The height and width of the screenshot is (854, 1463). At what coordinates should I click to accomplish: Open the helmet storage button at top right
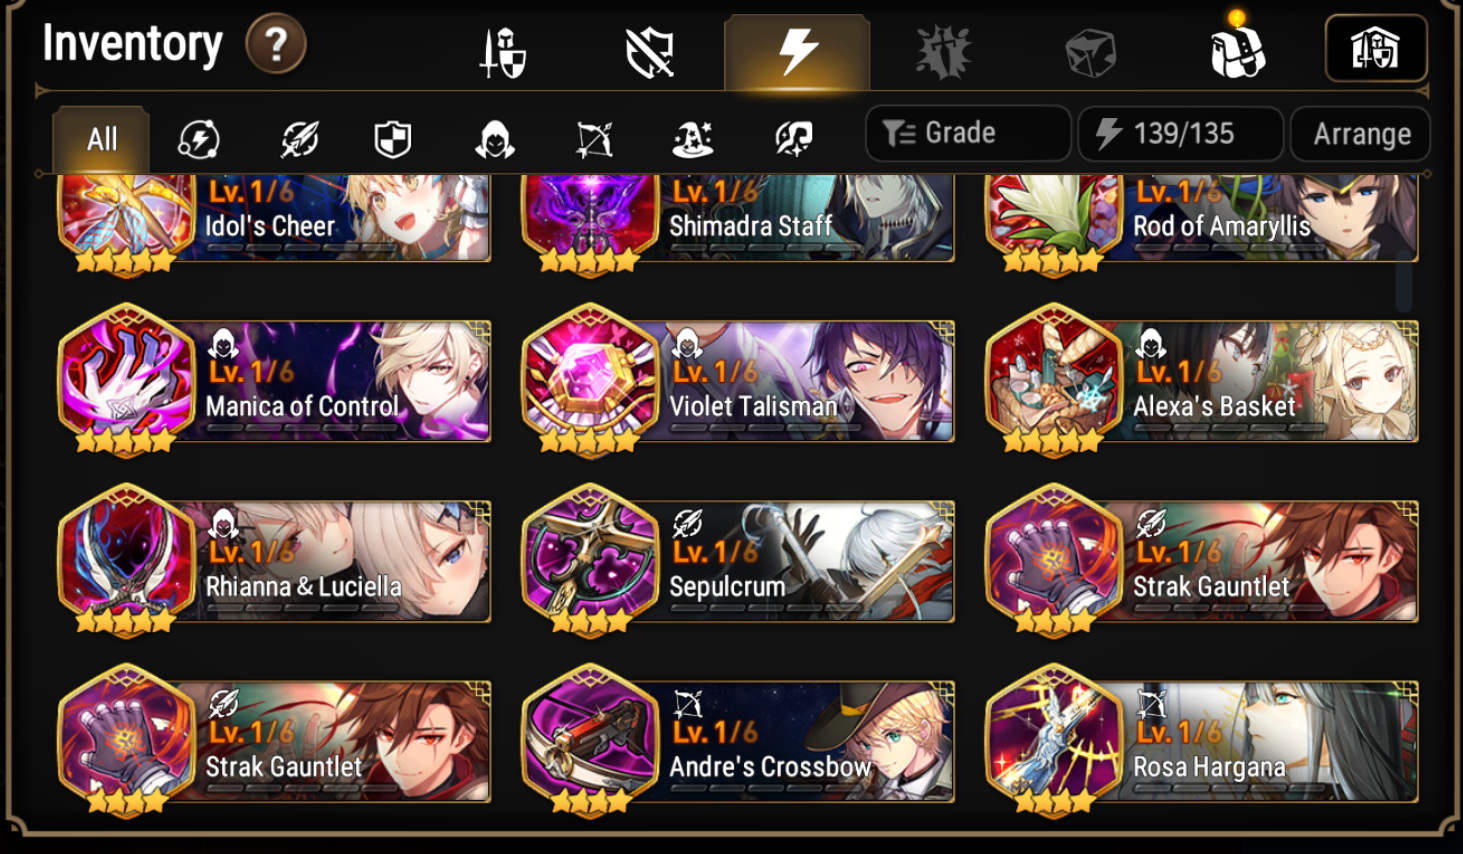(1376, 48)
